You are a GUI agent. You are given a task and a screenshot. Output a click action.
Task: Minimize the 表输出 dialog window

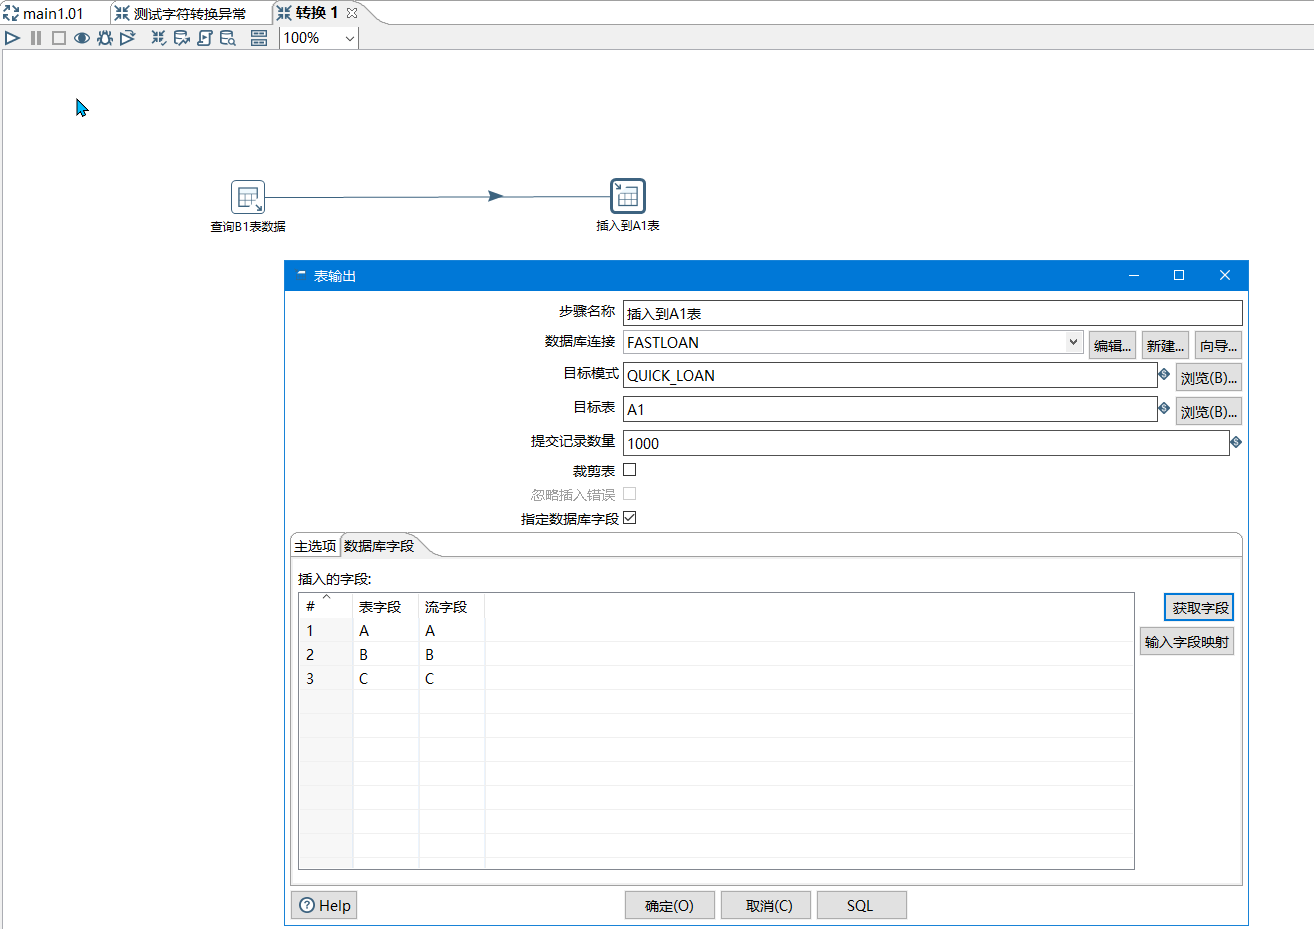pos(1134,275)
